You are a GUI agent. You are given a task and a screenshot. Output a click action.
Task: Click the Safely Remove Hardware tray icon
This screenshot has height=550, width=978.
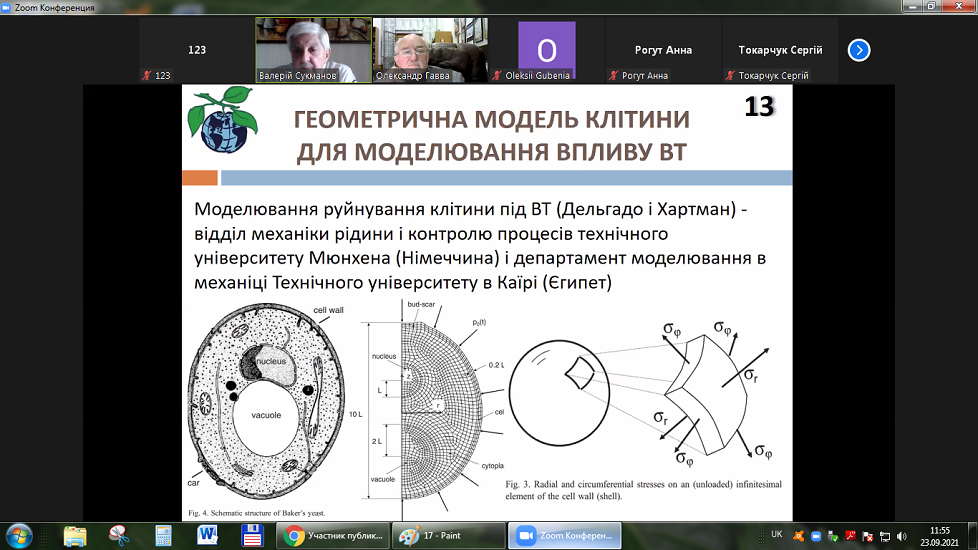click(x=833, y=536)
